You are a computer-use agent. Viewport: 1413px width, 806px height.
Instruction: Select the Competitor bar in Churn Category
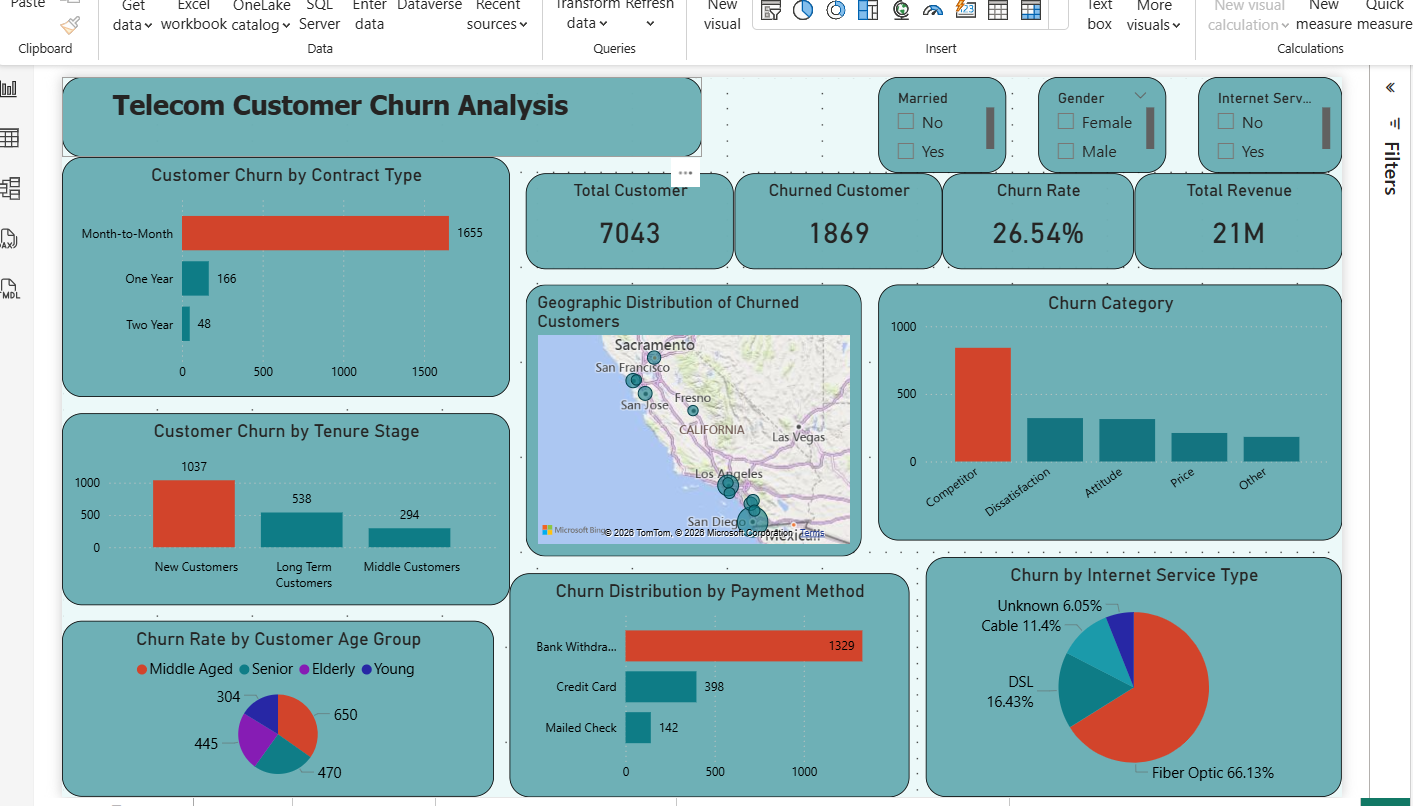coord(982,404)
